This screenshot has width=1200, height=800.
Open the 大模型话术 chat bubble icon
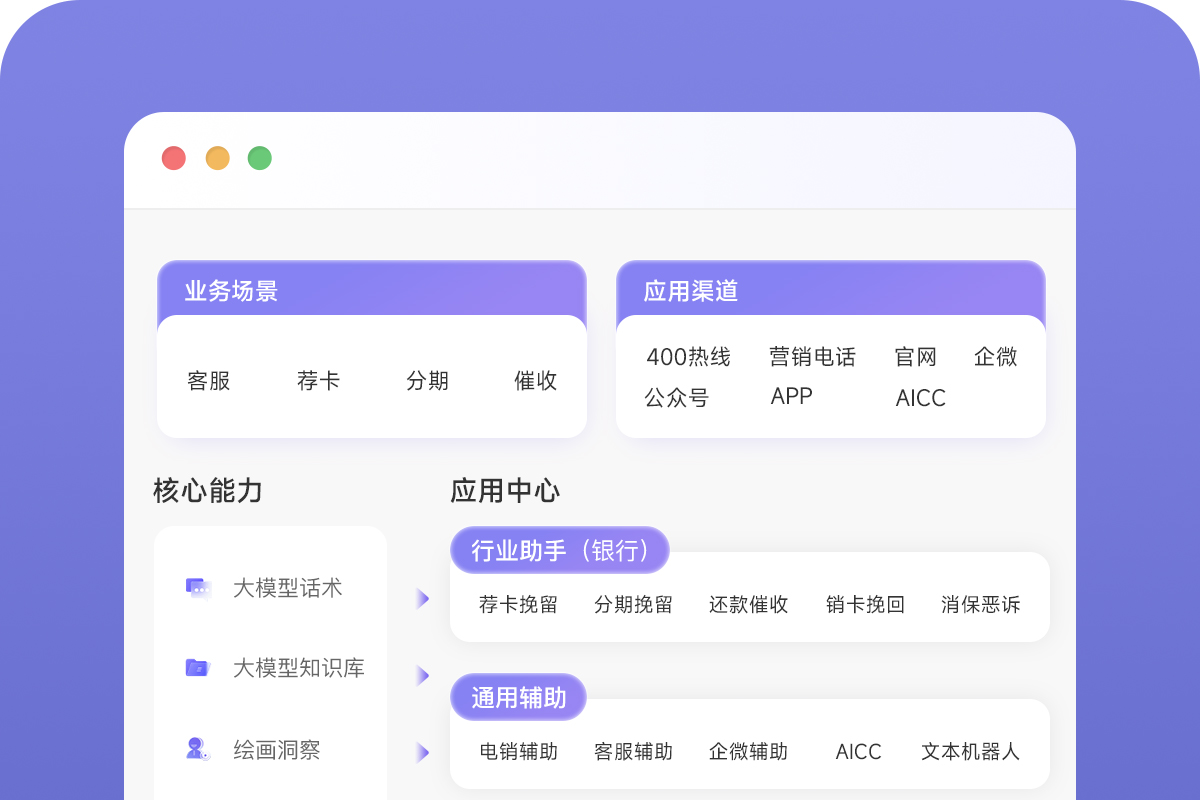point(197,588)
